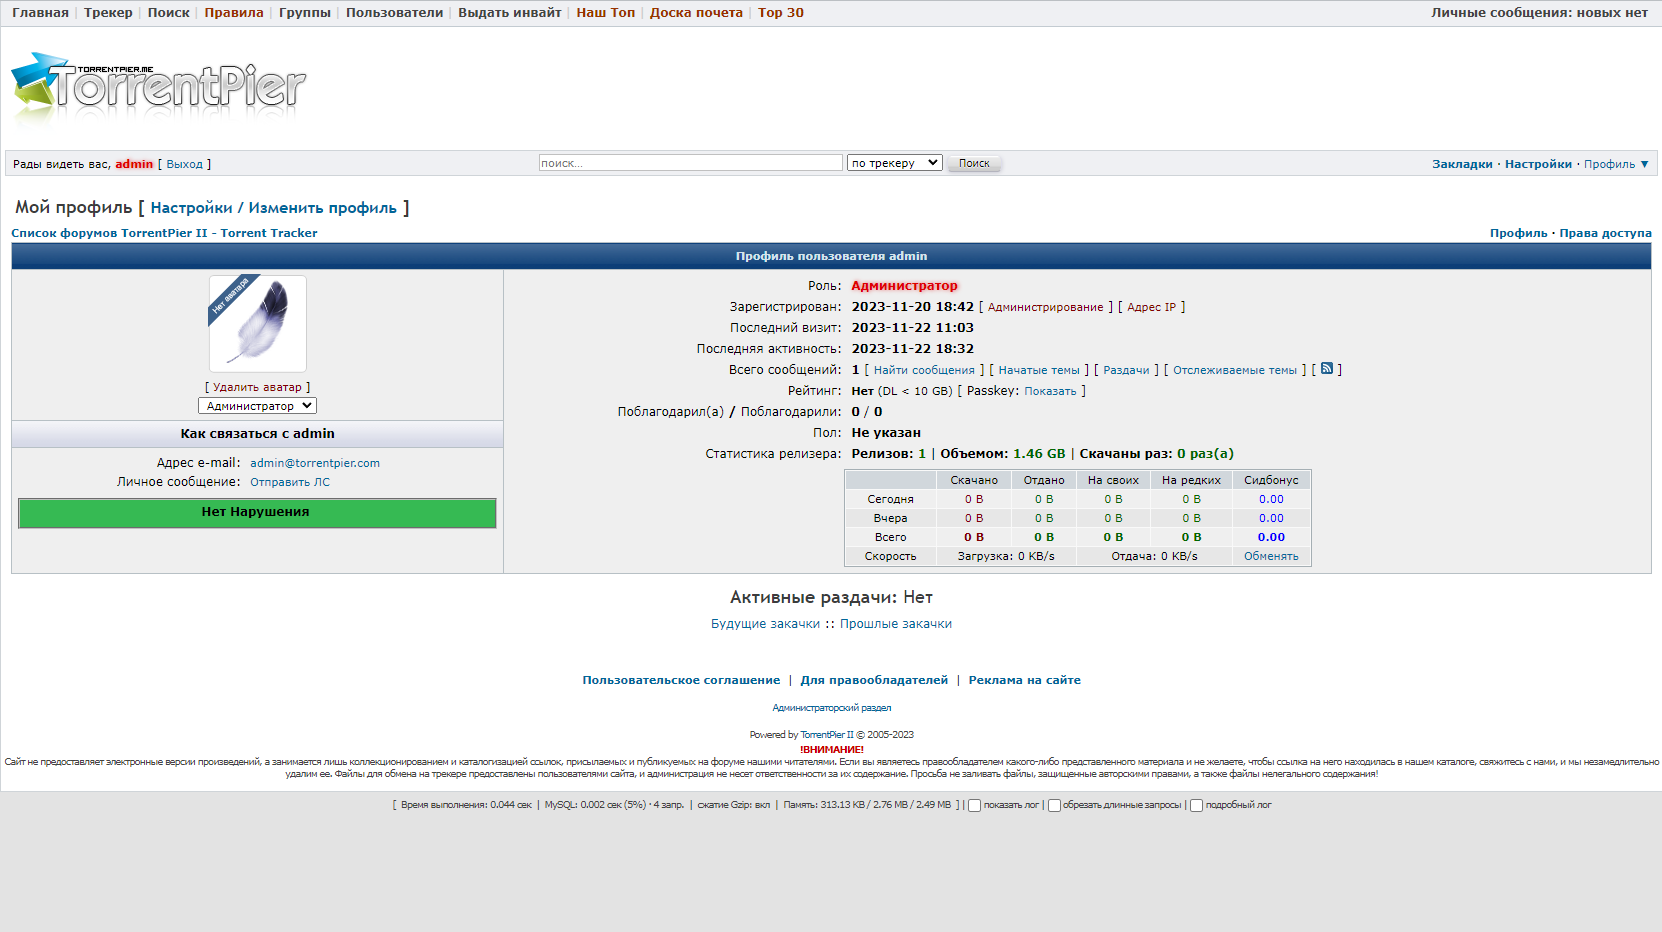Viewport: 1662px width, 932px height.
Task: Click the TorrentPier logo
Action: pyautogui.click(x=158, y=86)
